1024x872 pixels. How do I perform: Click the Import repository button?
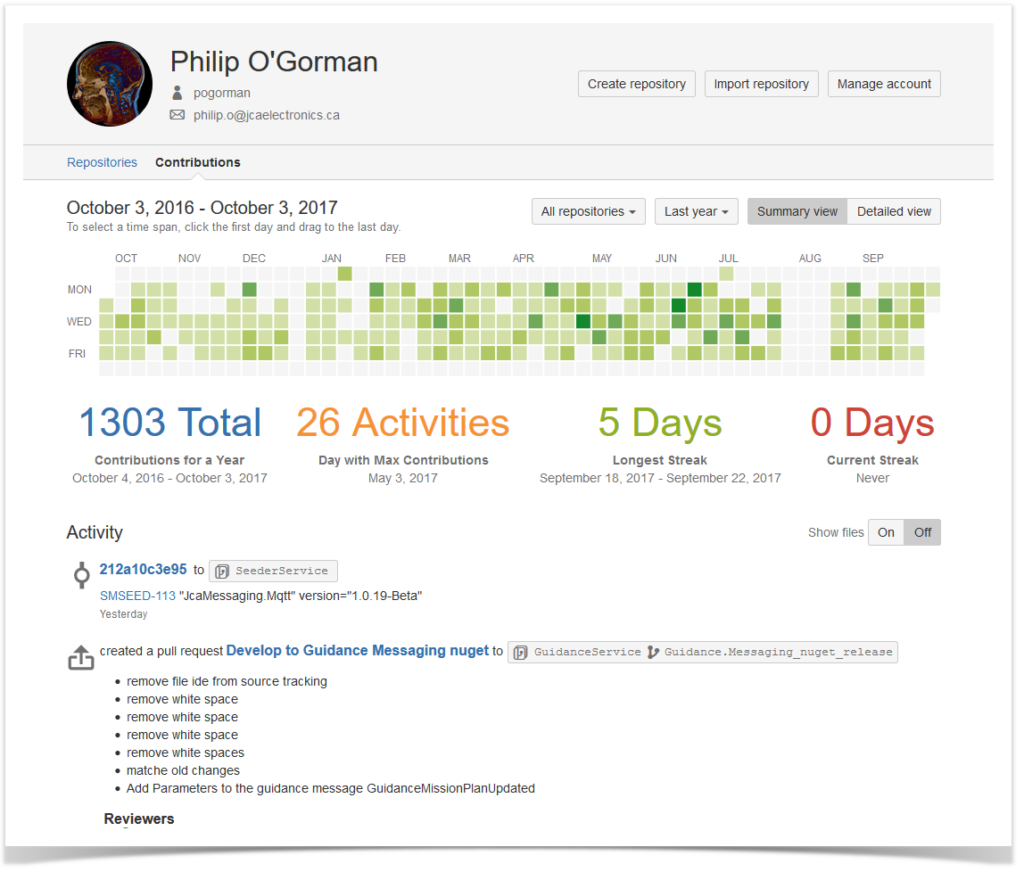point(761,84)
